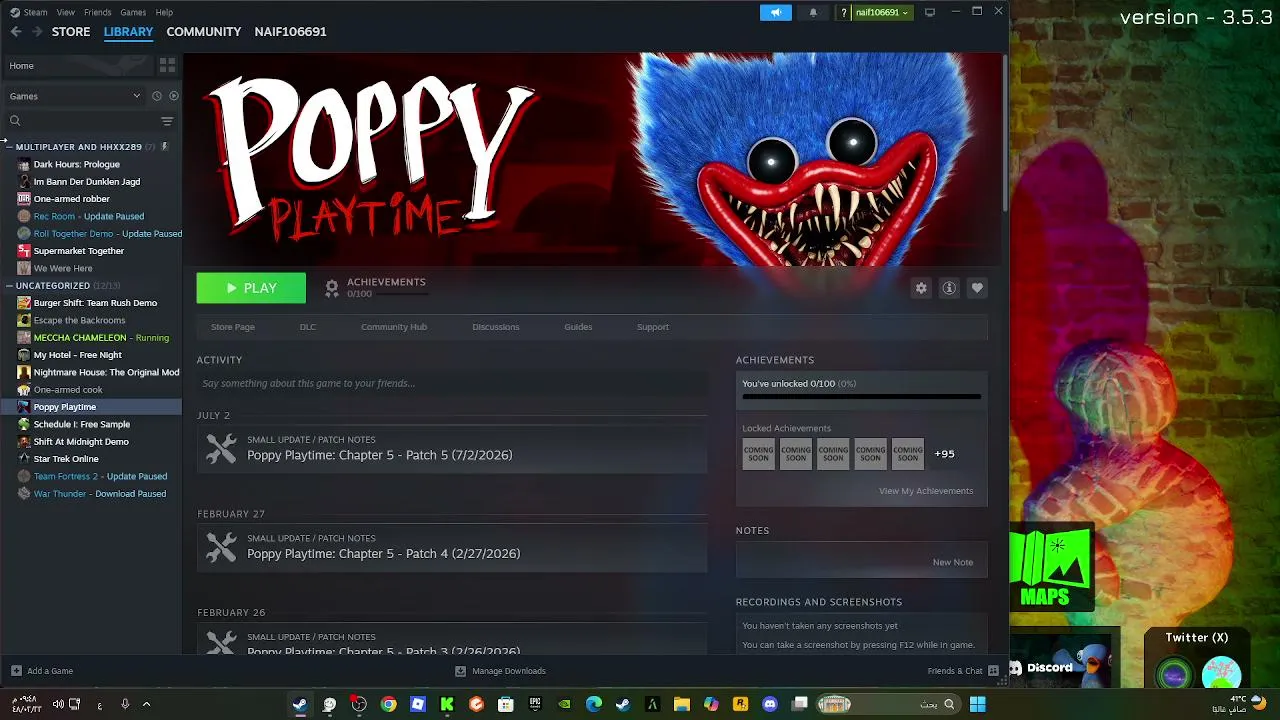The height and width of the screenshot is (720, 1280).
Task: Open the Games filter dropdown
Action: [75, 96]
